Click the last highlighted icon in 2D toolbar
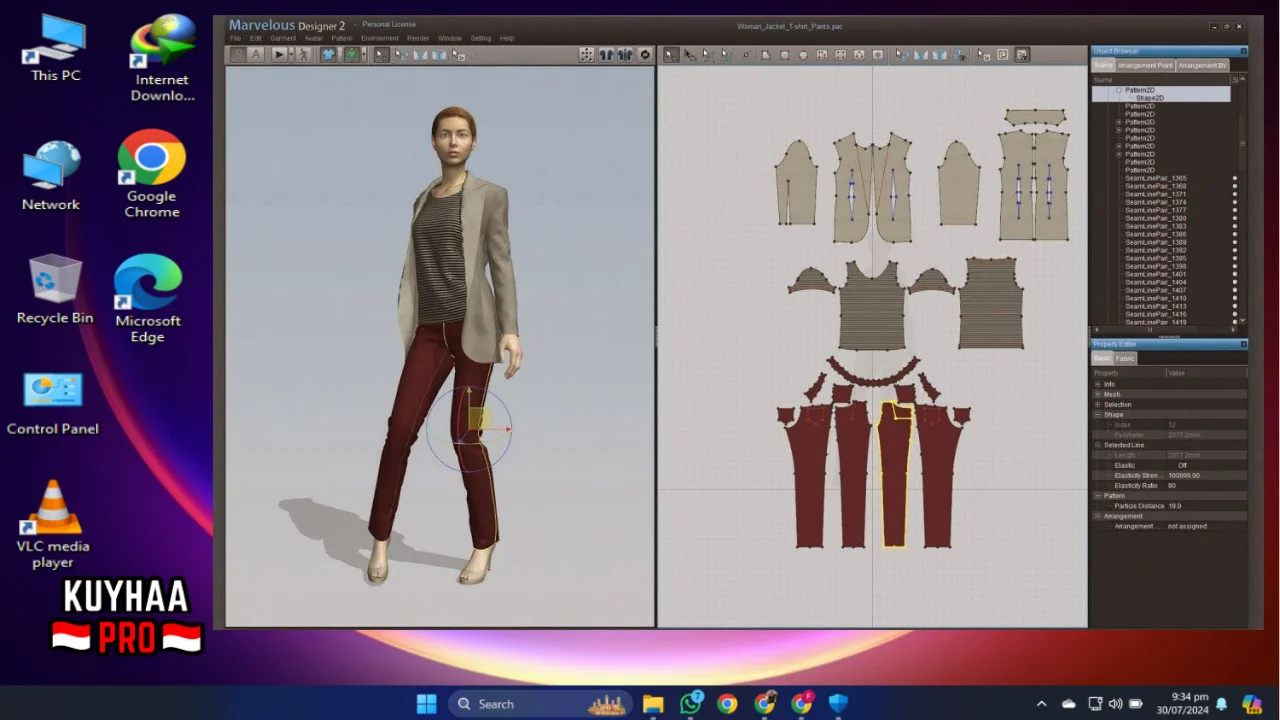This screenshot has height=720, width=1280. point(1021,54)
